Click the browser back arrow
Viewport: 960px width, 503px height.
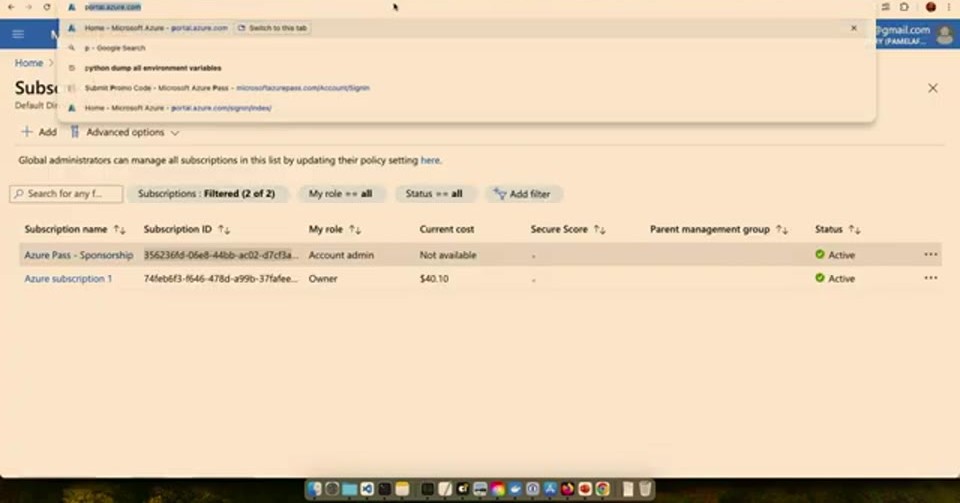[11, 7]
